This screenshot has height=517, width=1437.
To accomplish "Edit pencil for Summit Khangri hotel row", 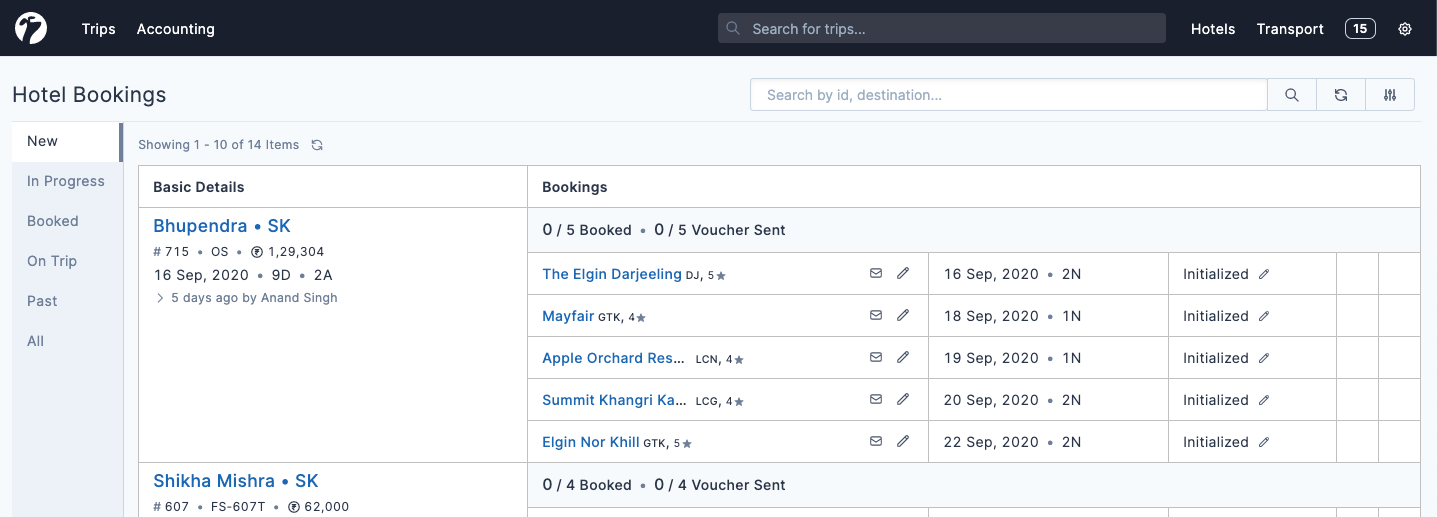I will (x=903, y=400).
